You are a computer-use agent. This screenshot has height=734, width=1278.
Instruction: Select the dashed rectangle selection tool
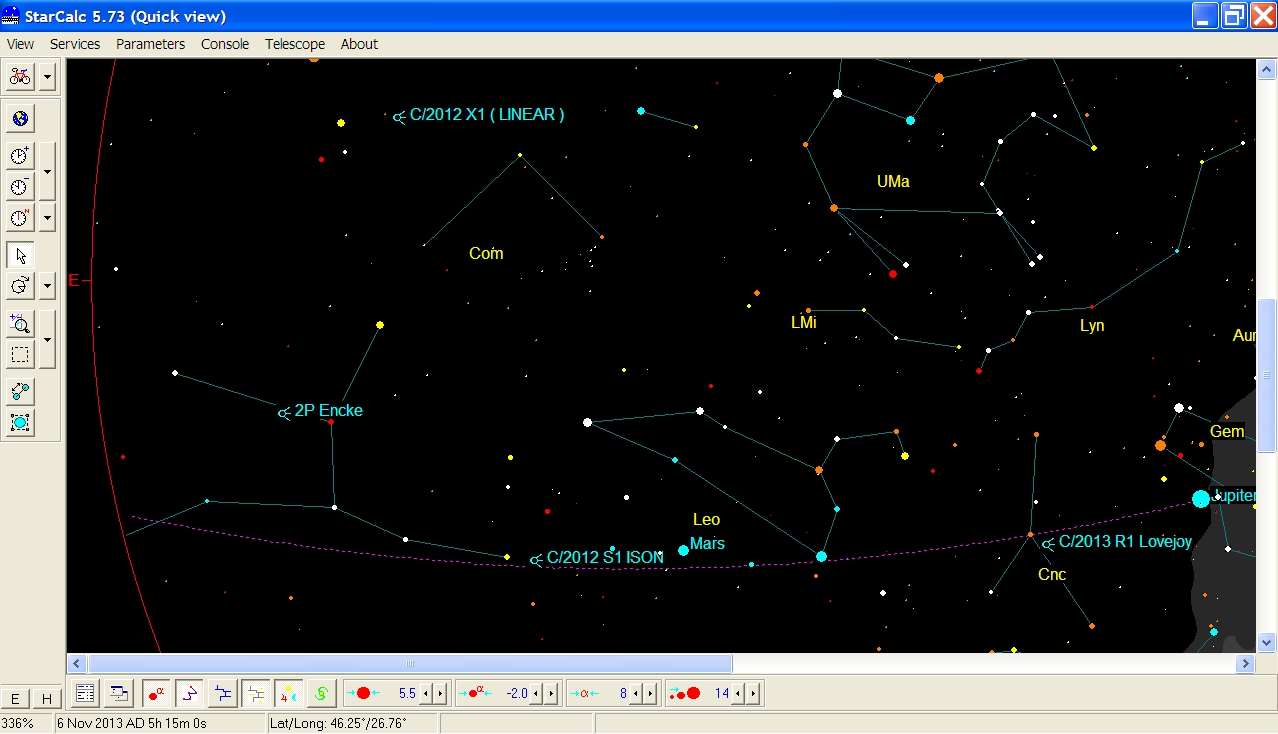pos(20,354)
